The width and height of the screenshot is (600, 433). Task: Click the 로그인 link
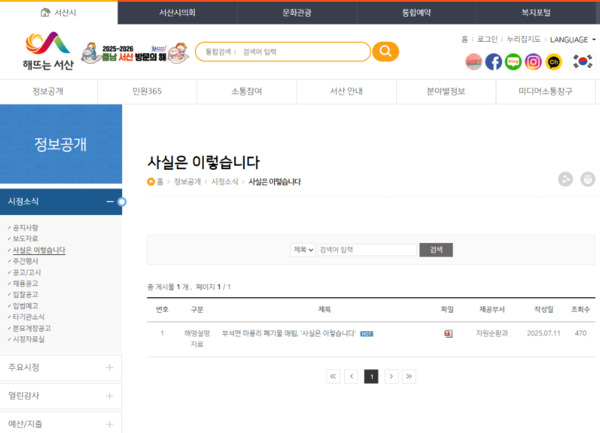pos(487,39)
